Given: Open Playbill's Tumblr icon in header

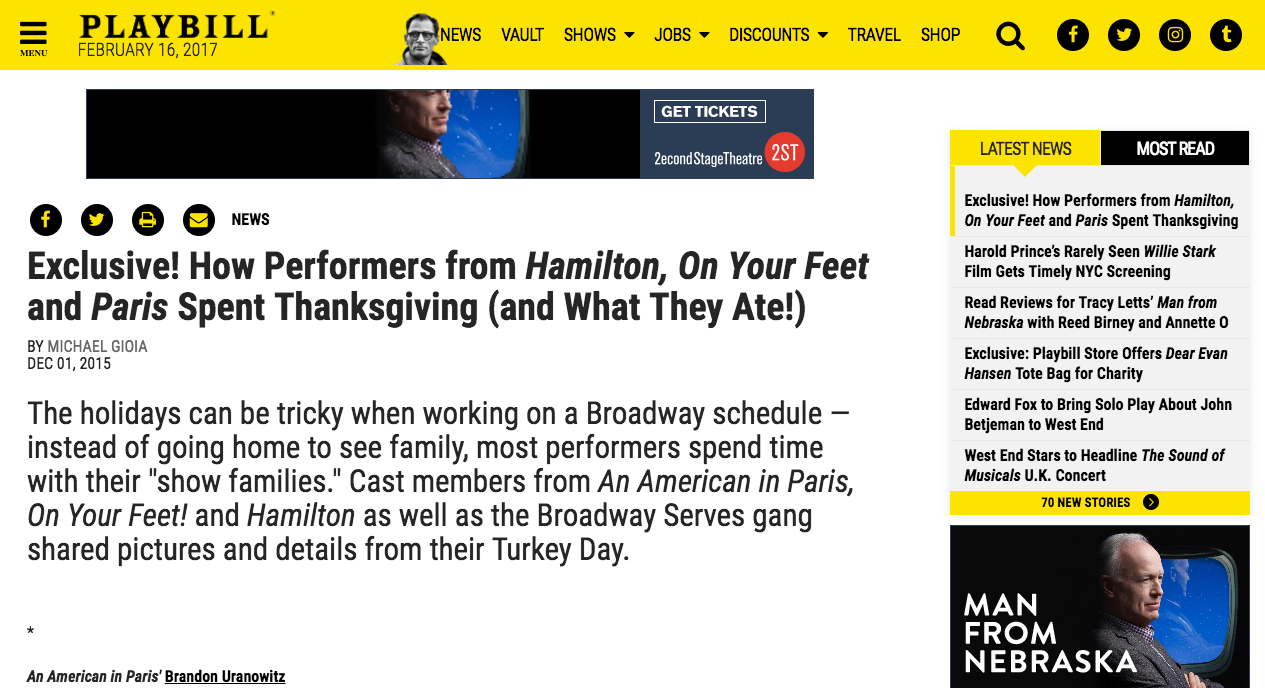Looking at the screenshot, I should 1226,36.
